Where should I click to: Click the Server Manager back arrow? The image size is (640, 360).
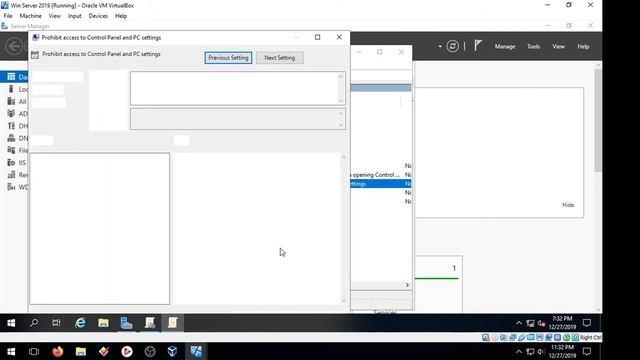(x=14, y=46)
